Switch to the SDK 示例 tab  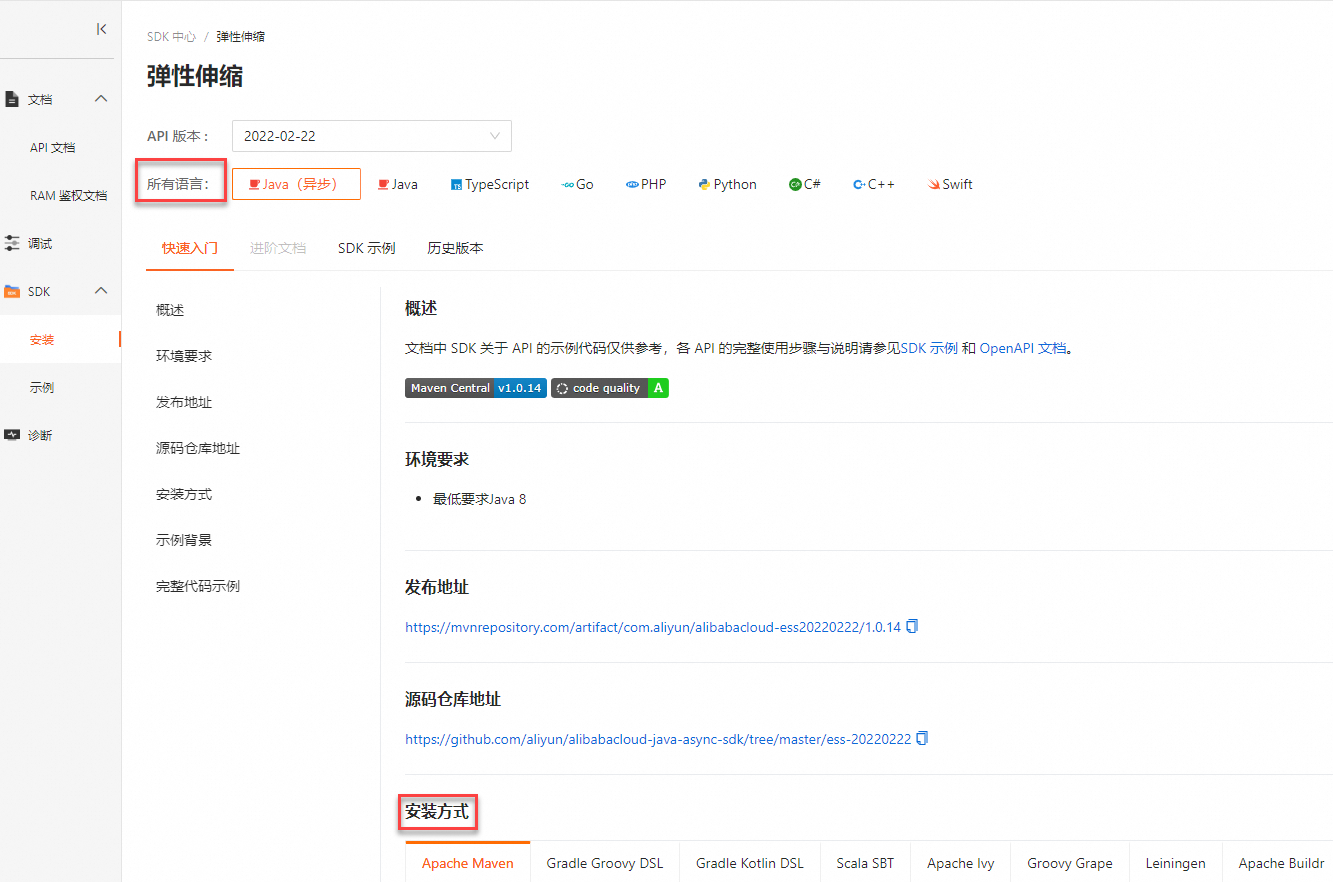367,248
